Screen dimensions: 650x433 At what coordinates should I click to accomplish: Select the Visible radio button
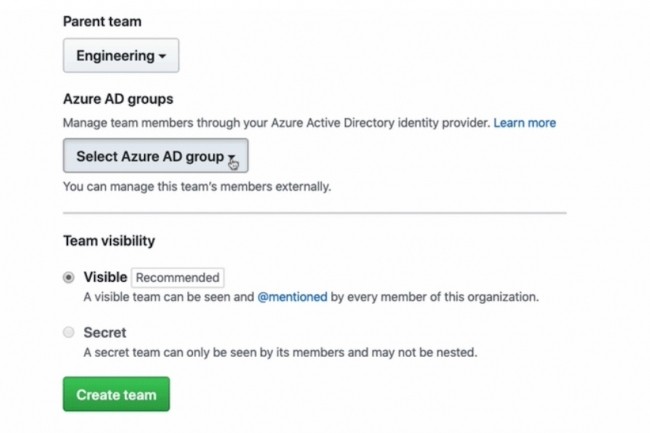coord(69,277)
